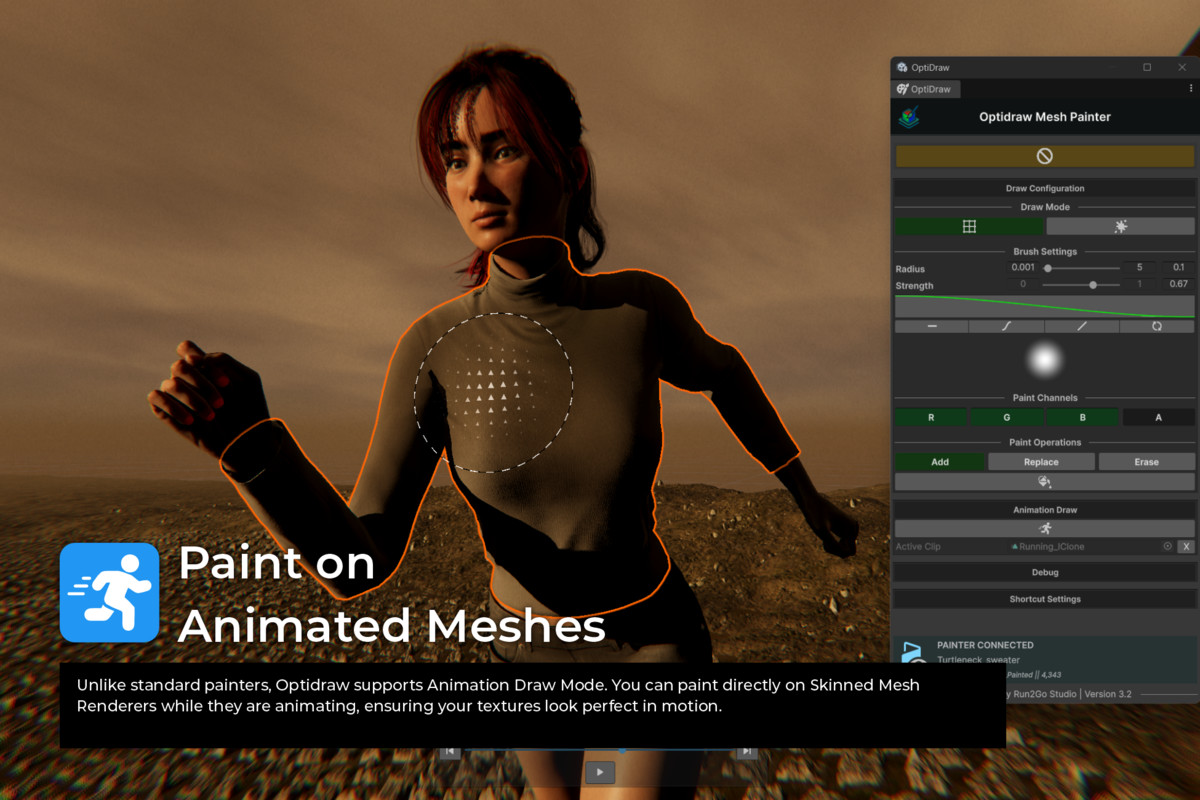The width and height of the screenshot is (1200, 800).
Task: Click the brush falloff preview glow
Action: 1044,360
